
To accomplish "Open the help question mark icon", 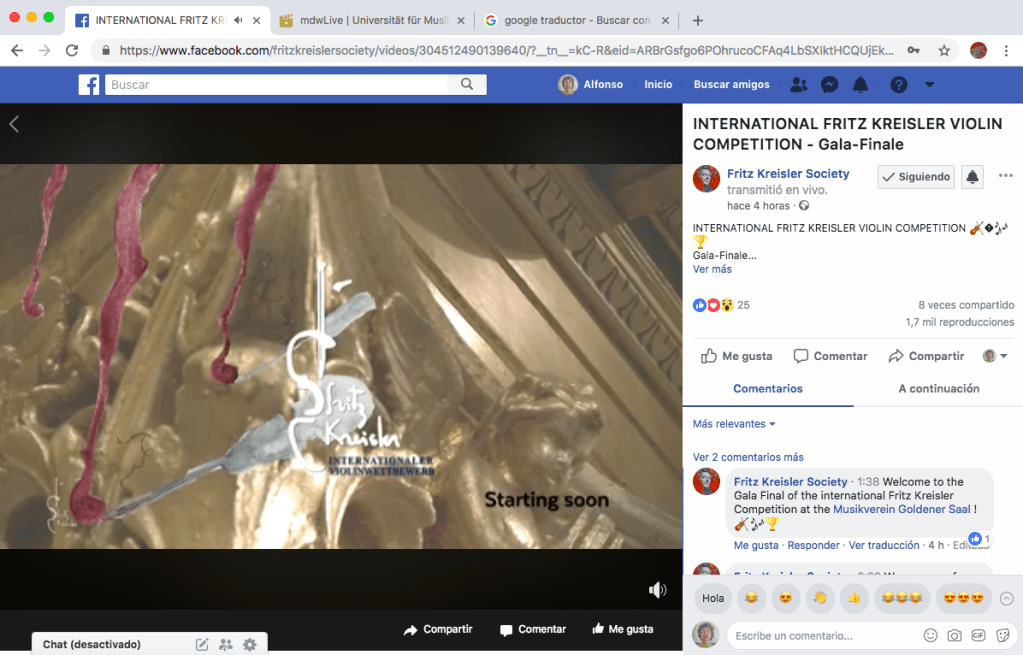I will click(x=899, y=85).
